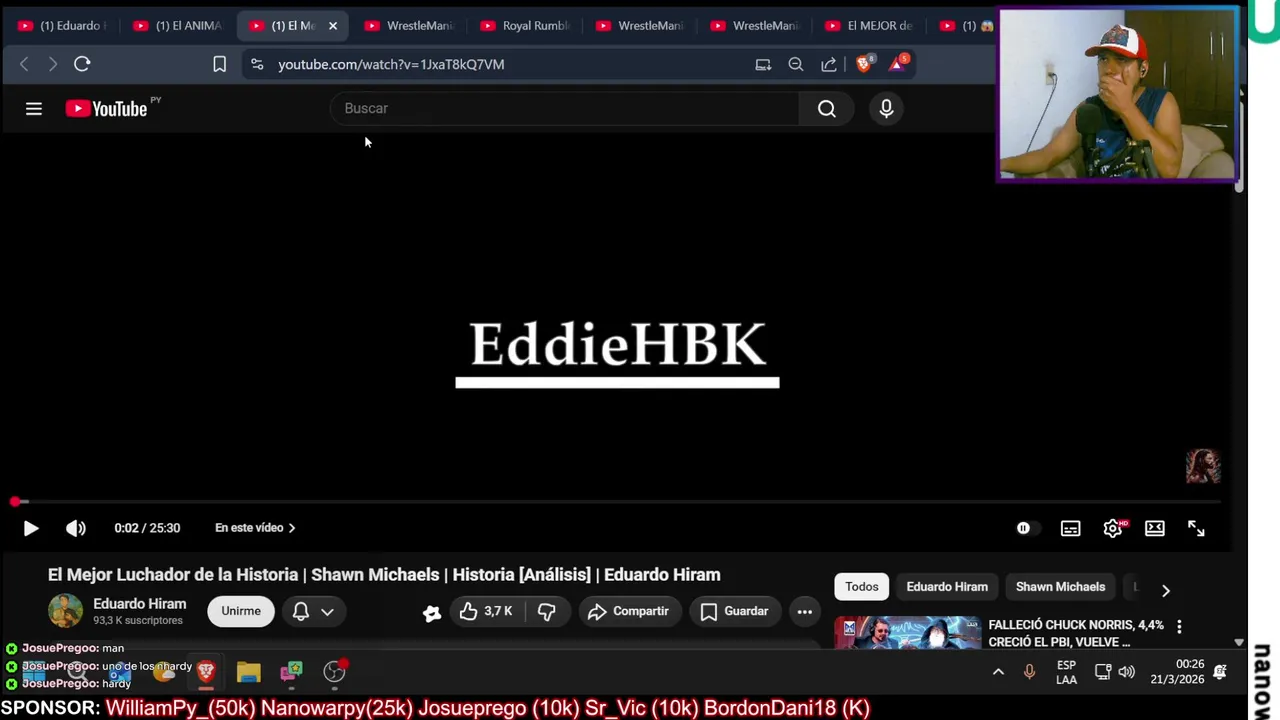1280x720 pixels.
Task: Share the video with Compartir
Action: click(x=628, y=611)
